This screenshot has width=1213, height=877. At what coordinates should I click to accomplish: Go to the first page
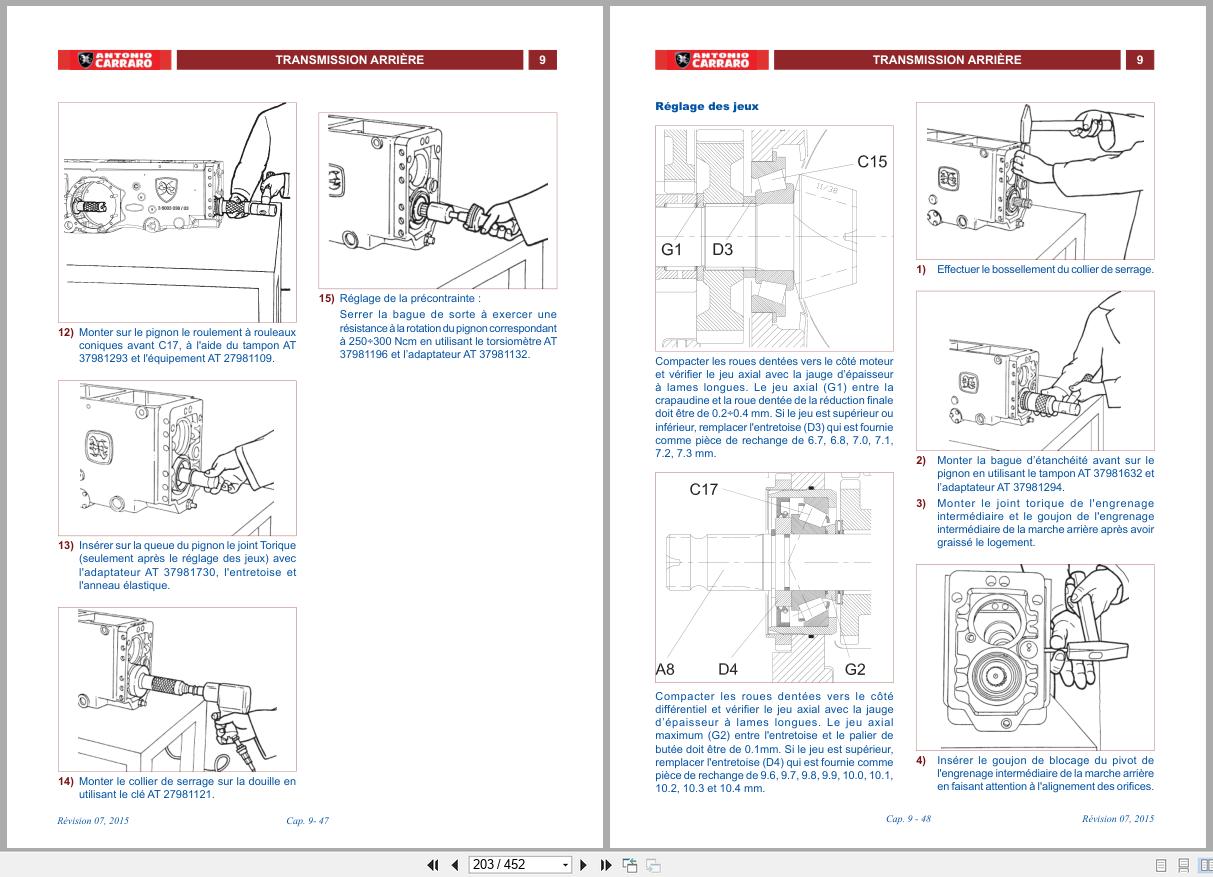433,865
